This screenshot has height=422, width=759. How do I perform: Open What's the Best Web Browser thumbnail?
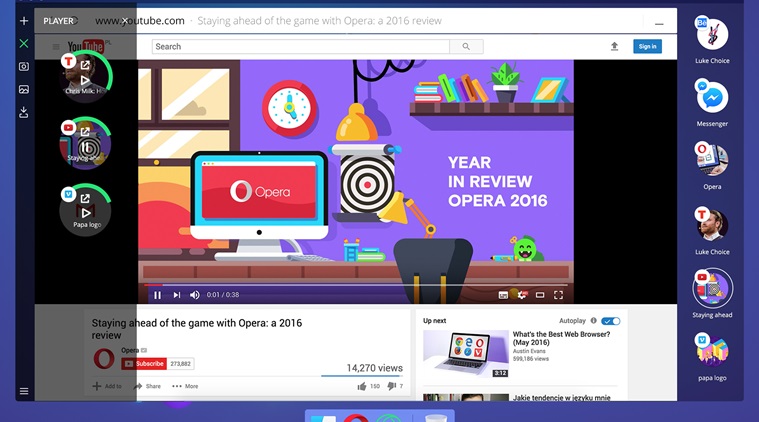tap(466, 354)
